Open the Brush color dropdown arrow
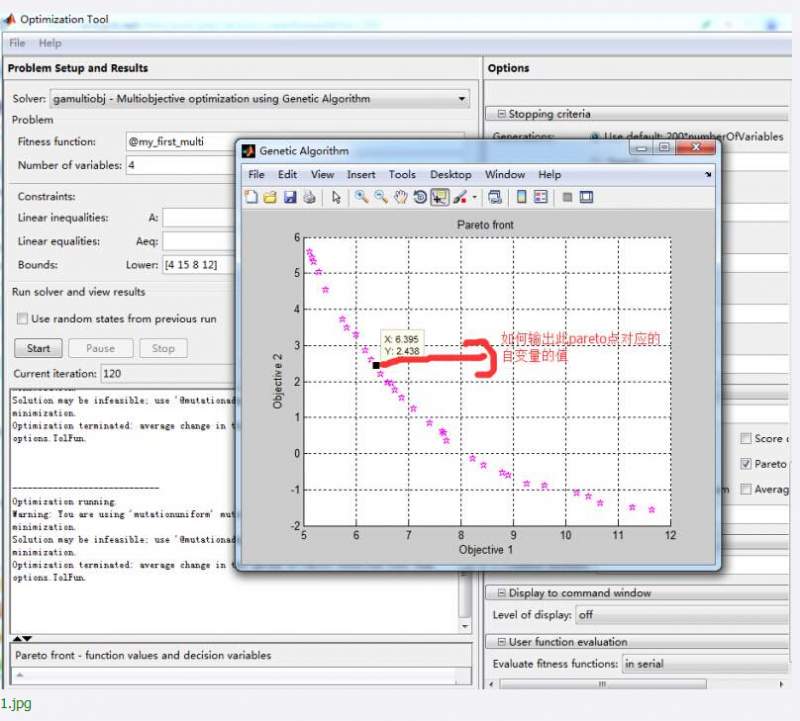The image size is (800, 721). 474,197
